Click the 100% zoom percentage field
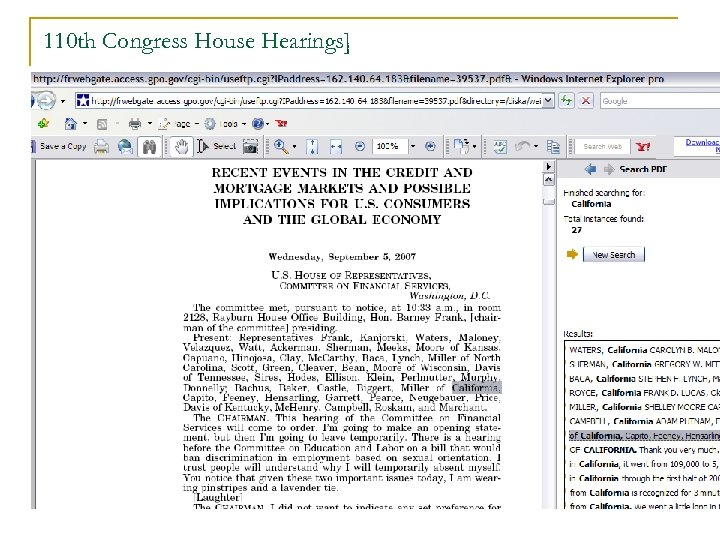This screenshot has width=720, height=540. (390, 146)
